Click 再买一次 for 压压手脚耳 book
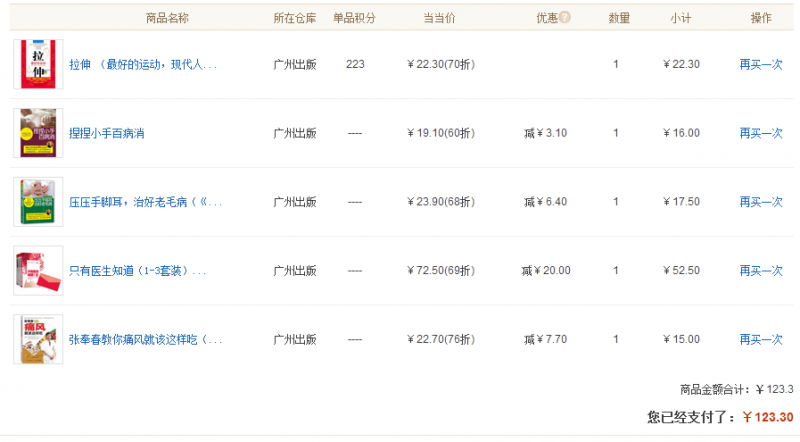 (x=760, y=202)
